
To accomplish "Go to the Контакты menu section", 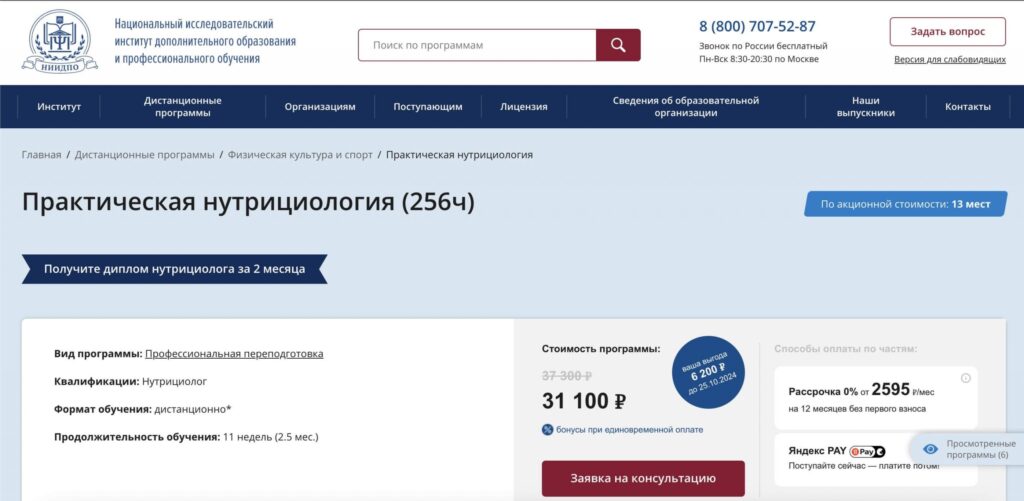I will click(967, 107).
